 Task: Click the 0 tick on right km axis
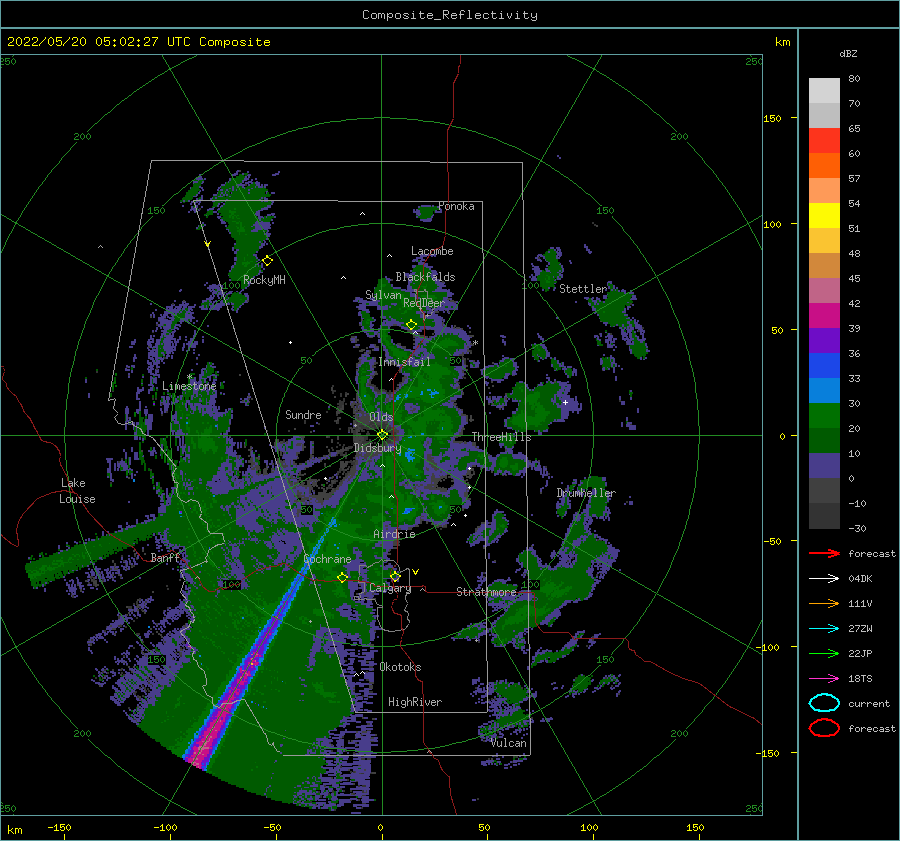(782, 436)
